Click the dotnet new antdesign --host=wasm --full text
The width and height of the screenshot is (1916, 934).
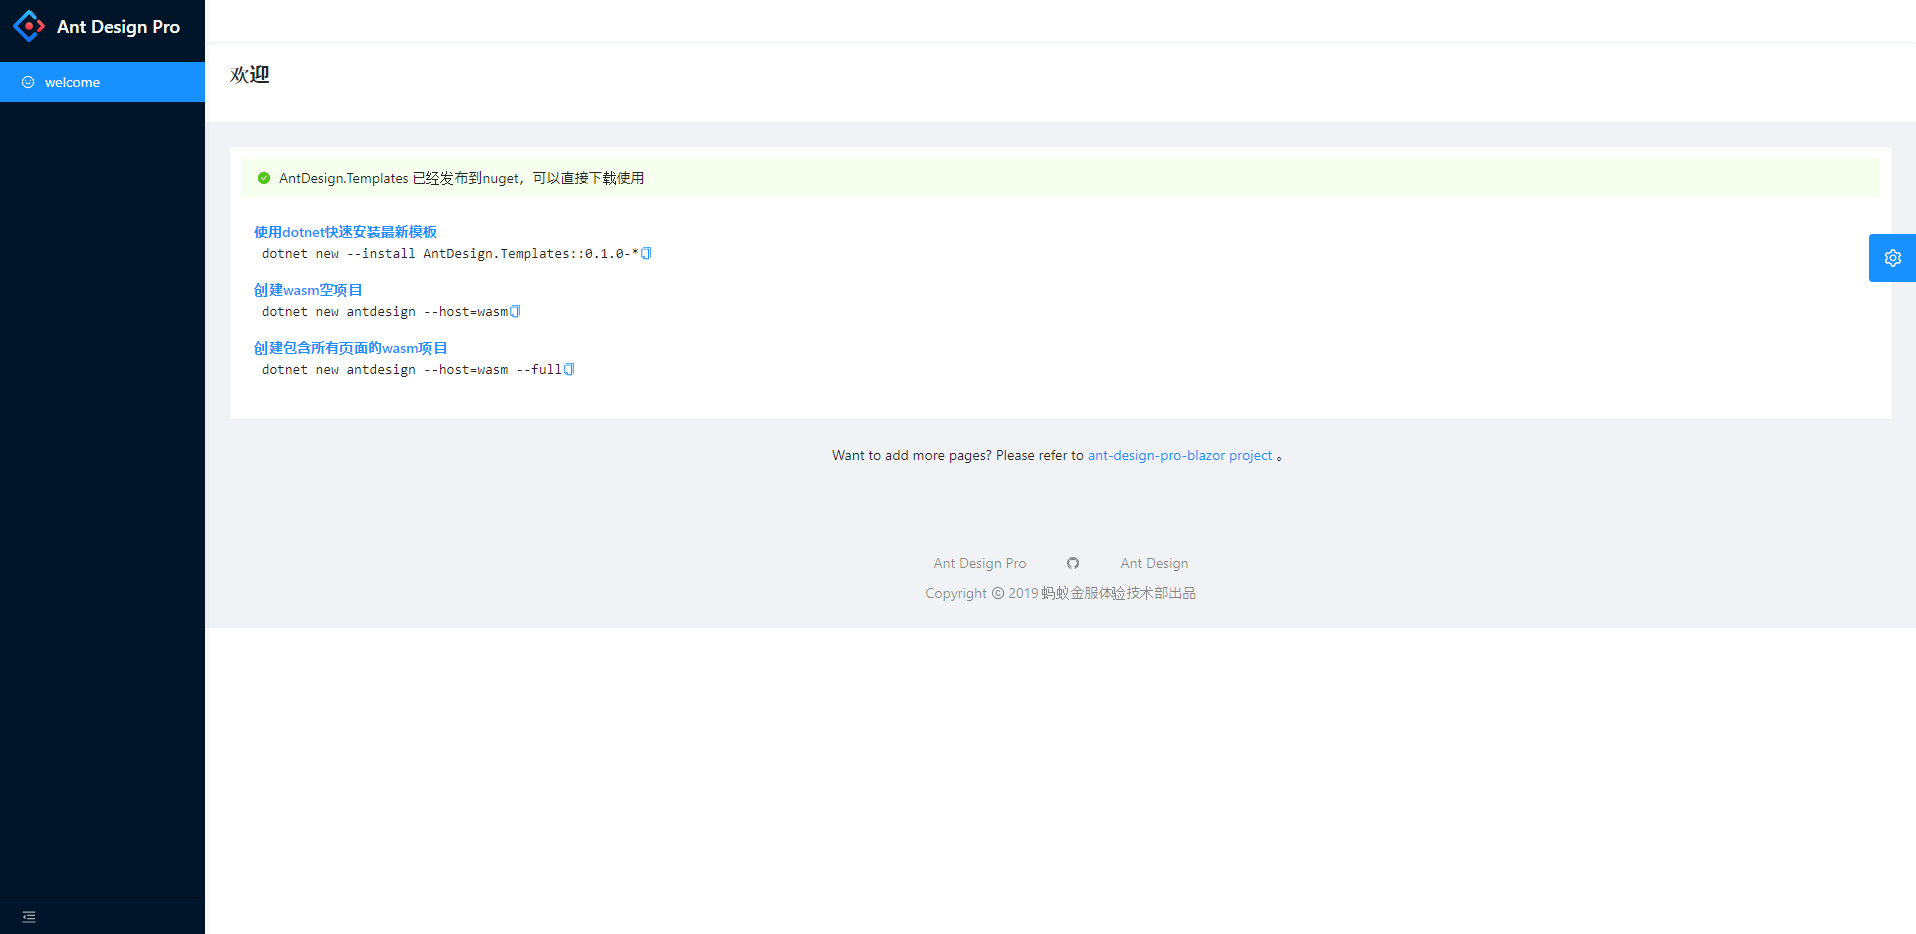[412, 370]
